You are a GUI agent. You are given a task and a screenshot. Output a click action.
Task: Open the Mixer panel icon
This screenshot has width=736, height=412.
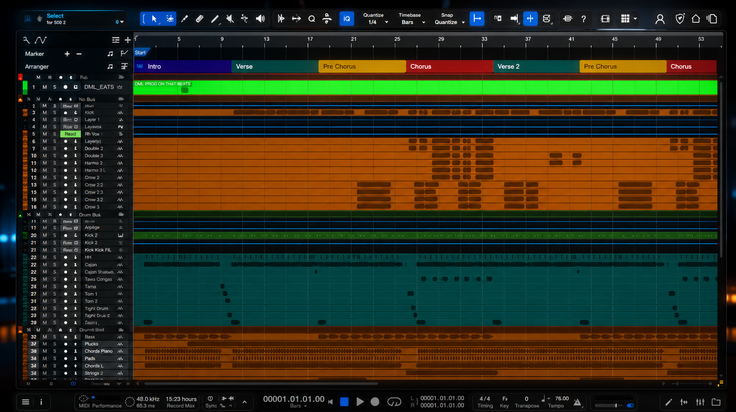700,402
